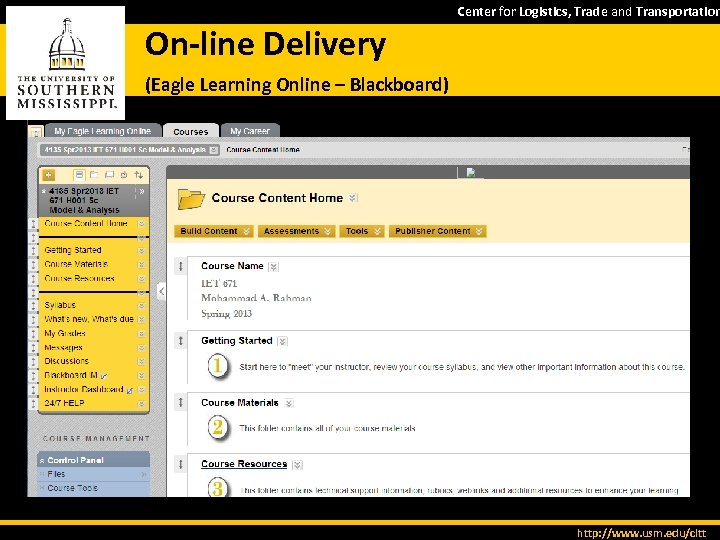This screenshot has width=720, height=540.
Task: Click the http://www.usm.edu/cltt link
Action: 641,533
